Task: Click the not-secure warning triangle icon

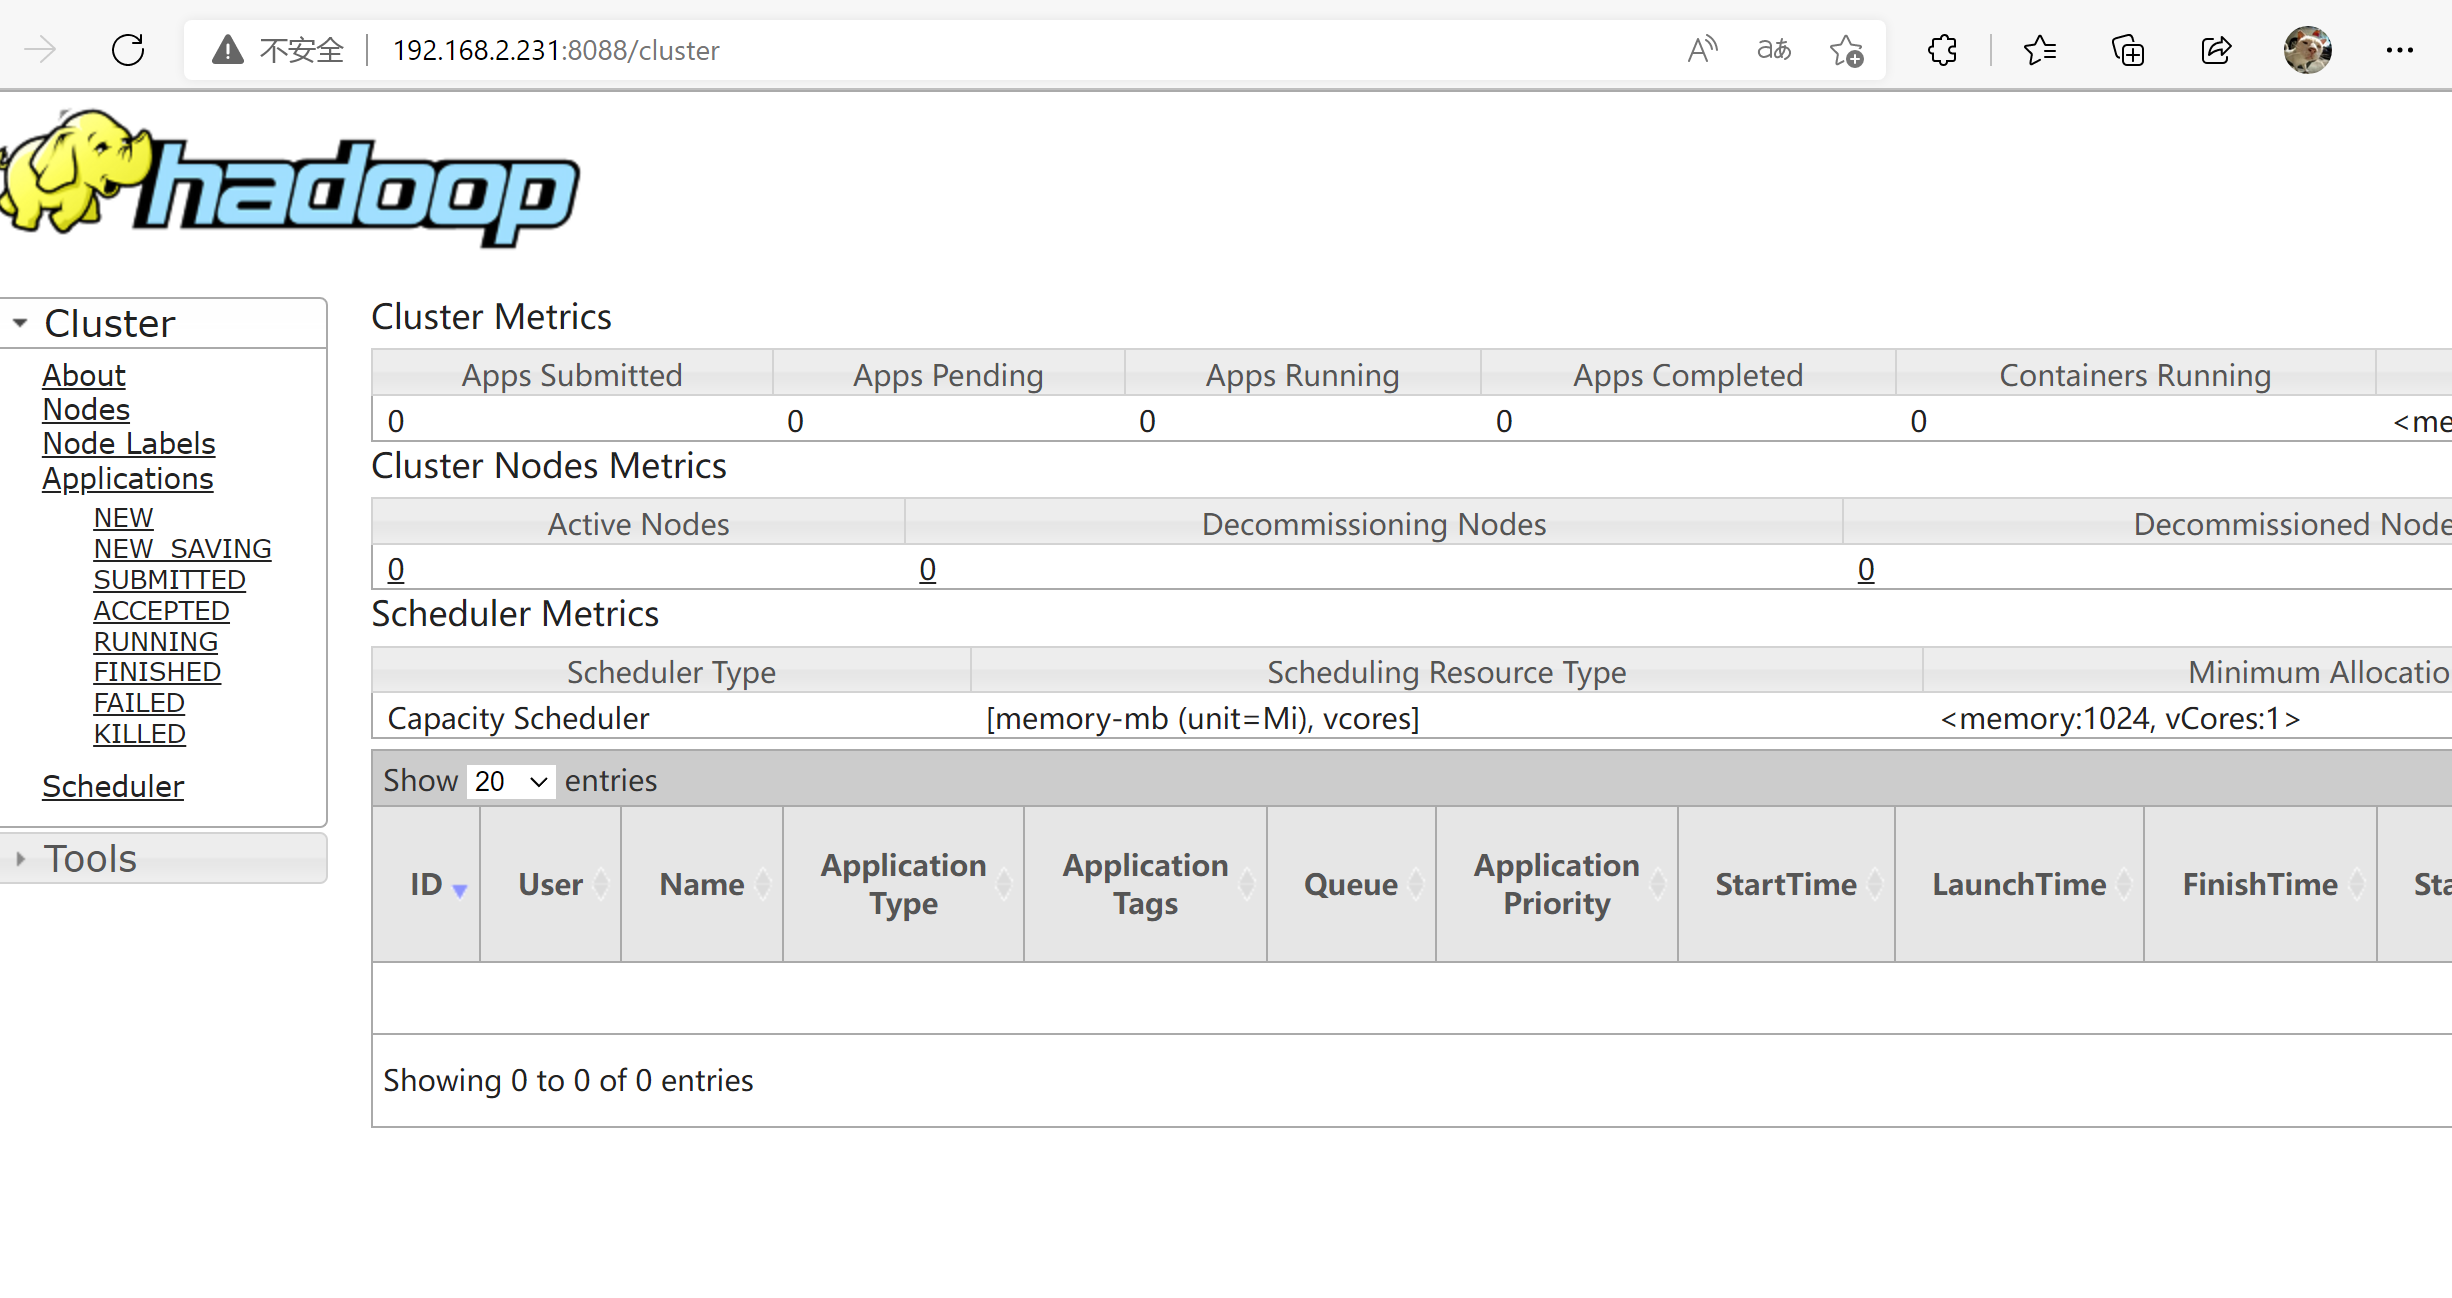Action: [228, 50]
